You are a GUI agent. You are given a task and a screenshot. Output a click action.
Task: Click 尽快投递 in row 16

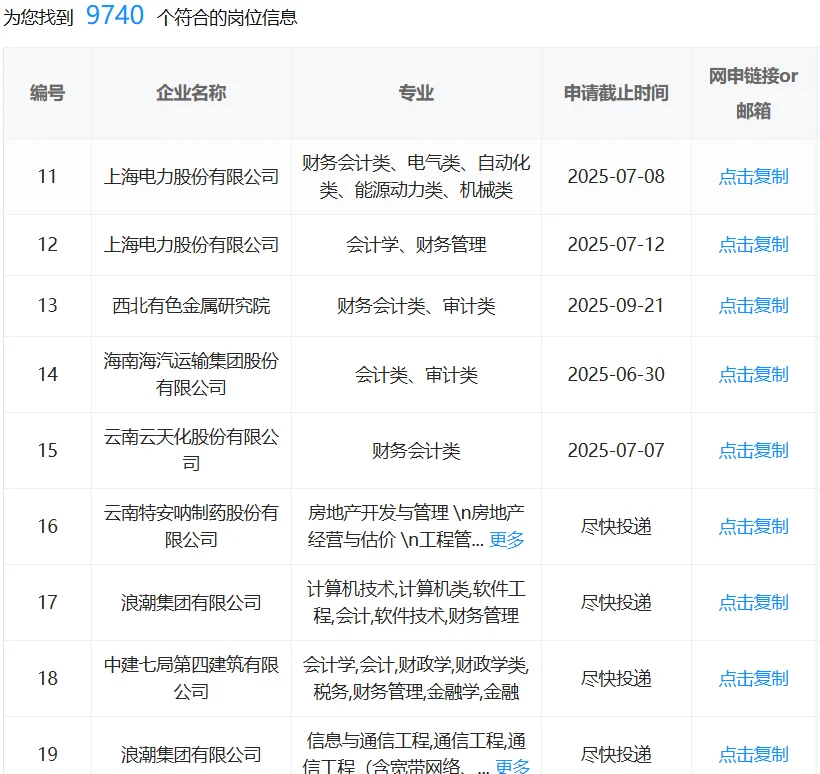[x=616, y=527]
